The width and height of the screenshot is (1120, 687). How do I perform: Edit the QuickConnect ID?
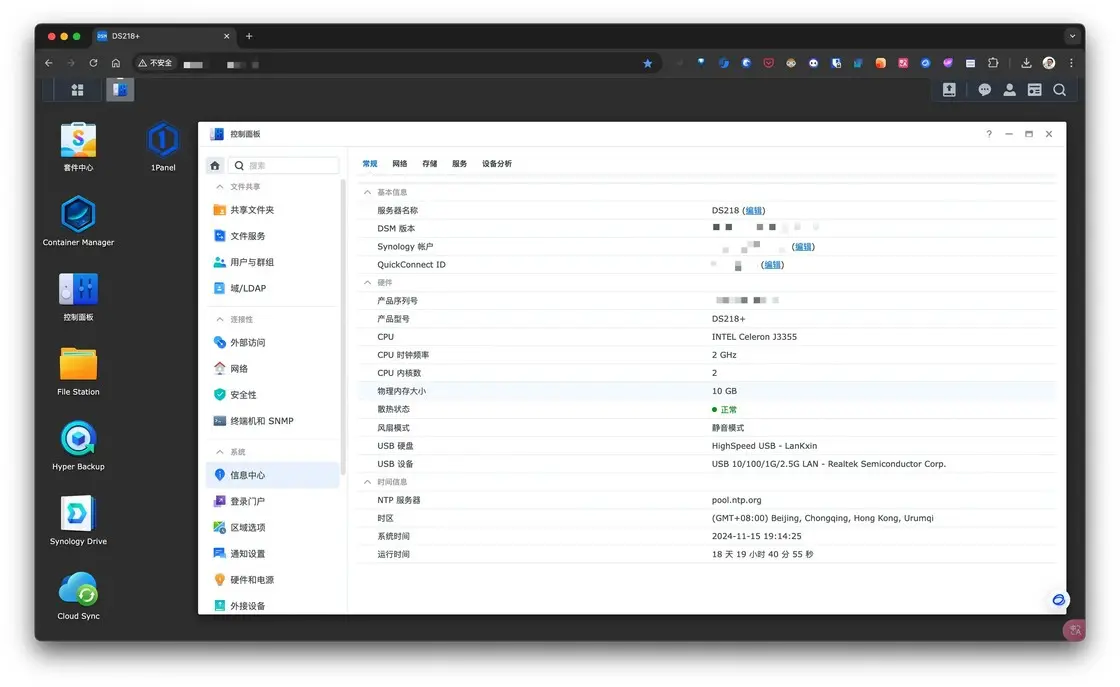pyautogui.click(x=772, y=265)
